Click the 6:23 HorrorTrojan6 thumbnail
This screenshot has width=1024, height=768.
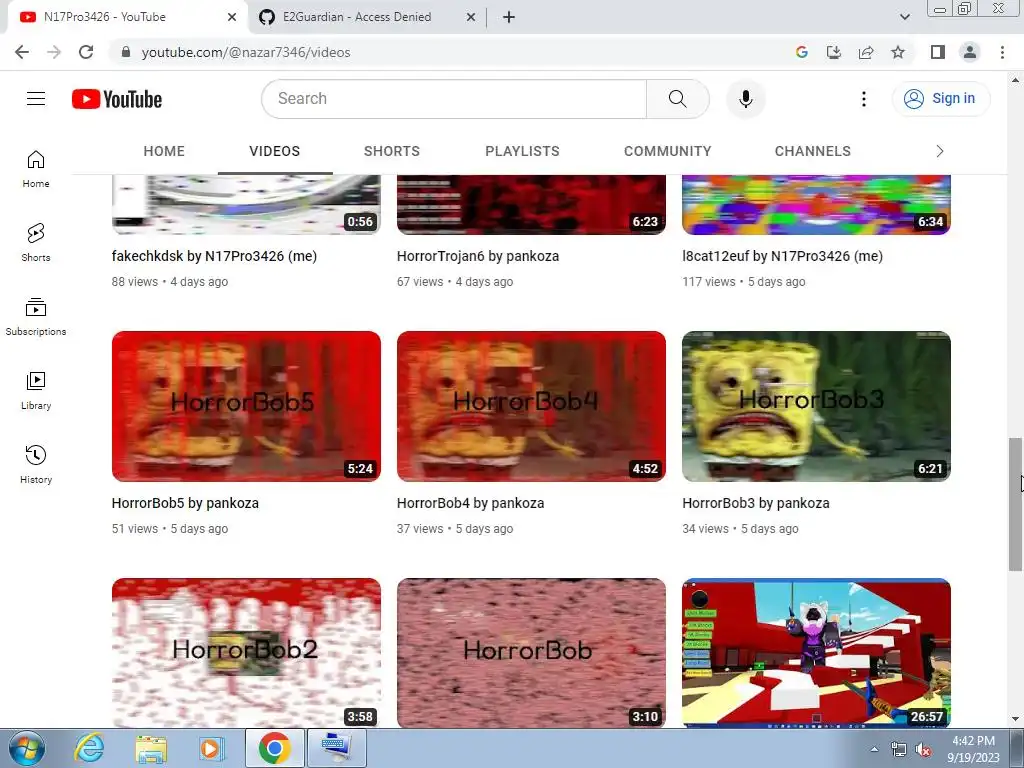point(532,204)
